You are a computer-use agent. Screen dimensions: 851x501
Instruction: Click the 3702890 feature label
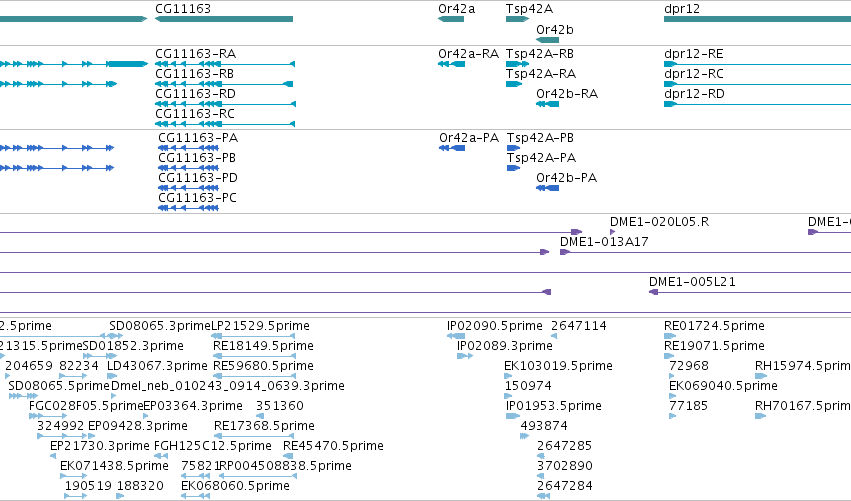(564, 467)
